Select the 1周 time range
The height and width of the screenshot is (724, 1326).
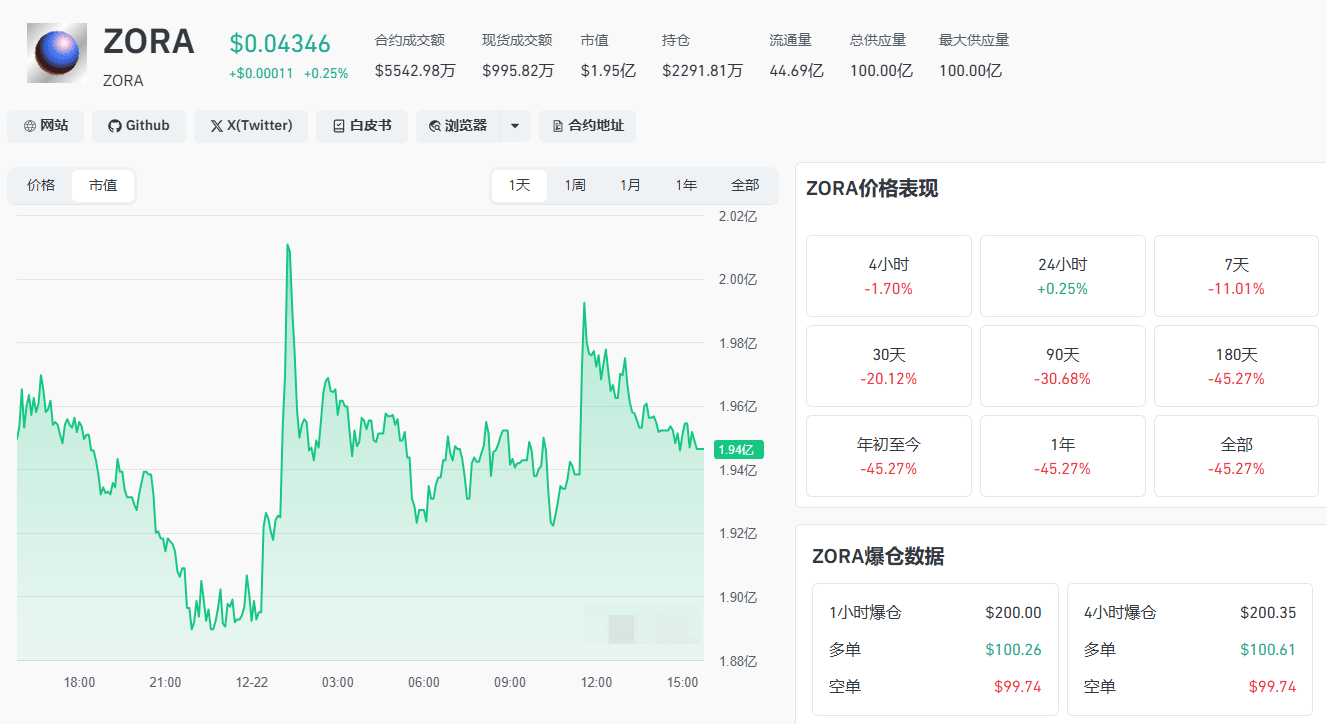(575, 186)
